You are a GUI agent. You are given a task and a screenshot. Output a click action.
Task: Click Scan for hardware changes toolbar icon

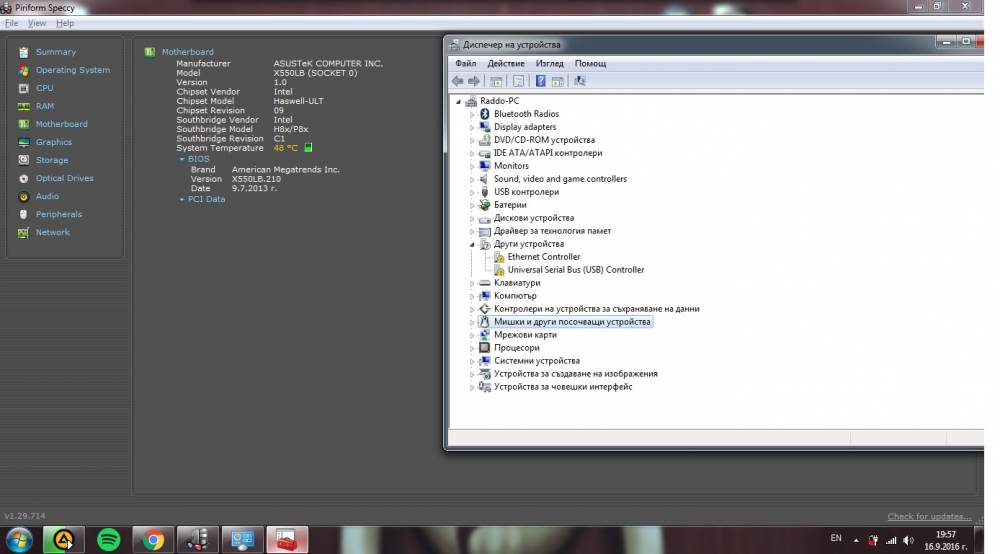pos(580,81)
